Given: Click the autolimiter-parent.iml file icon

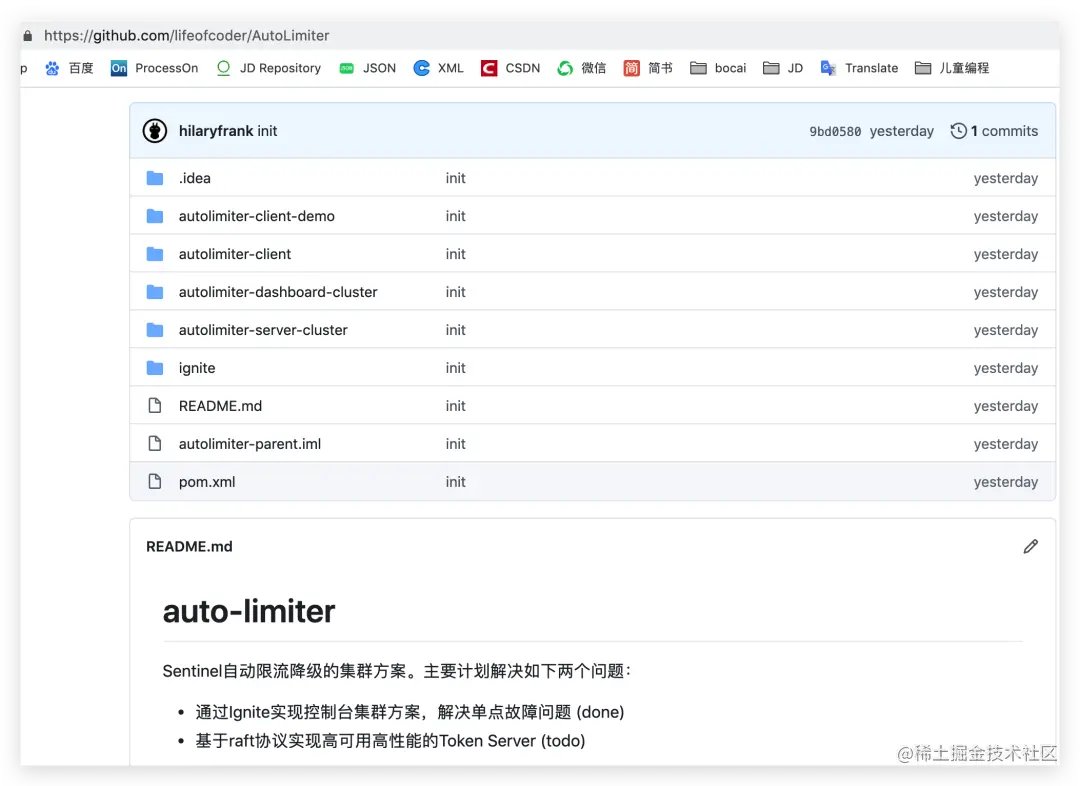Looking at the screenshot, I should tap(155, 444).
